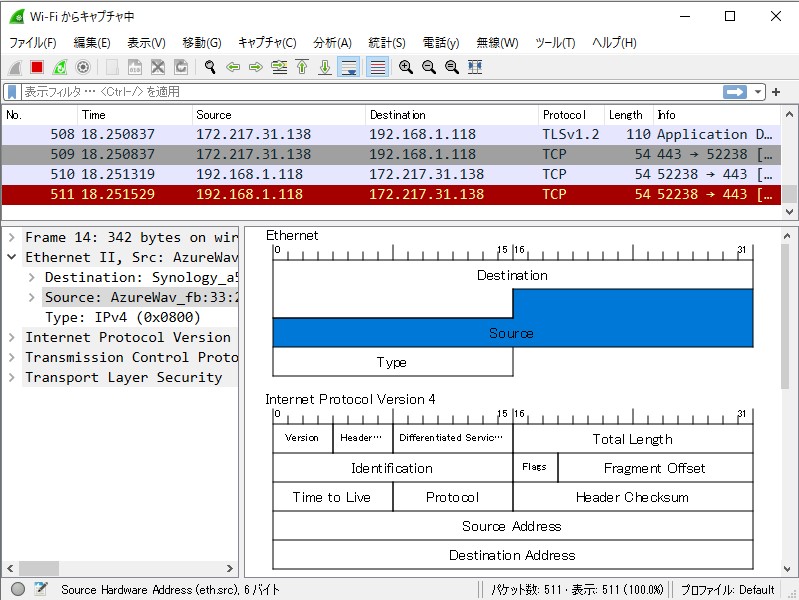Click the start capture shark fin icon
799x600 pixels.
[15, 67]
